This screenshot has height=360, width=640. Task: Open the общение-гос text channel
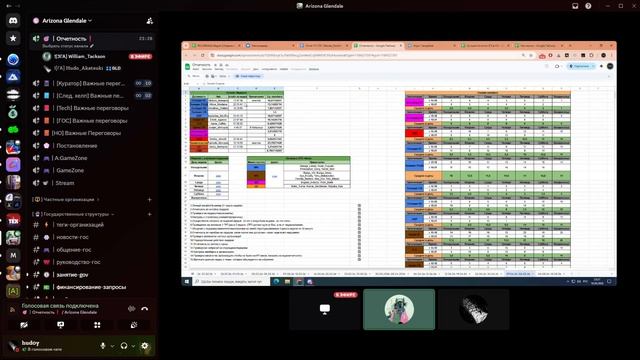pos(74,249)
